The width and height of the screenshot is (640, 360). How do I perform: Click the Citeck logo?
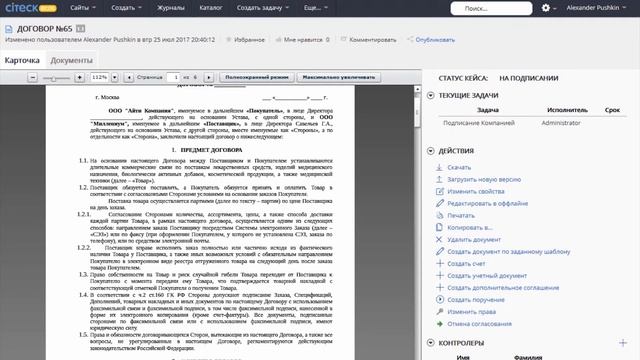pos(31,8)
